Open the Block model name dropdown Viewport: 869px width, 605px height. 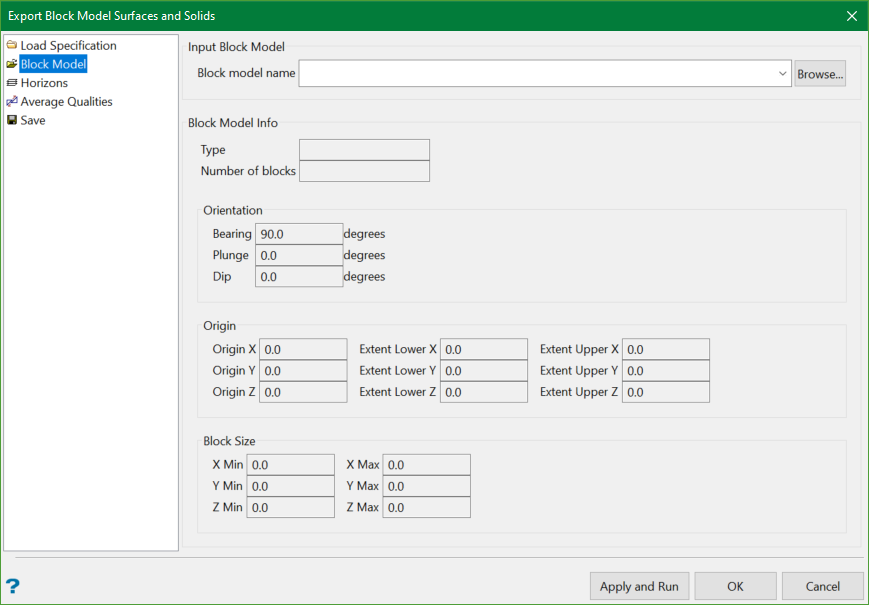tap(782, 73)
